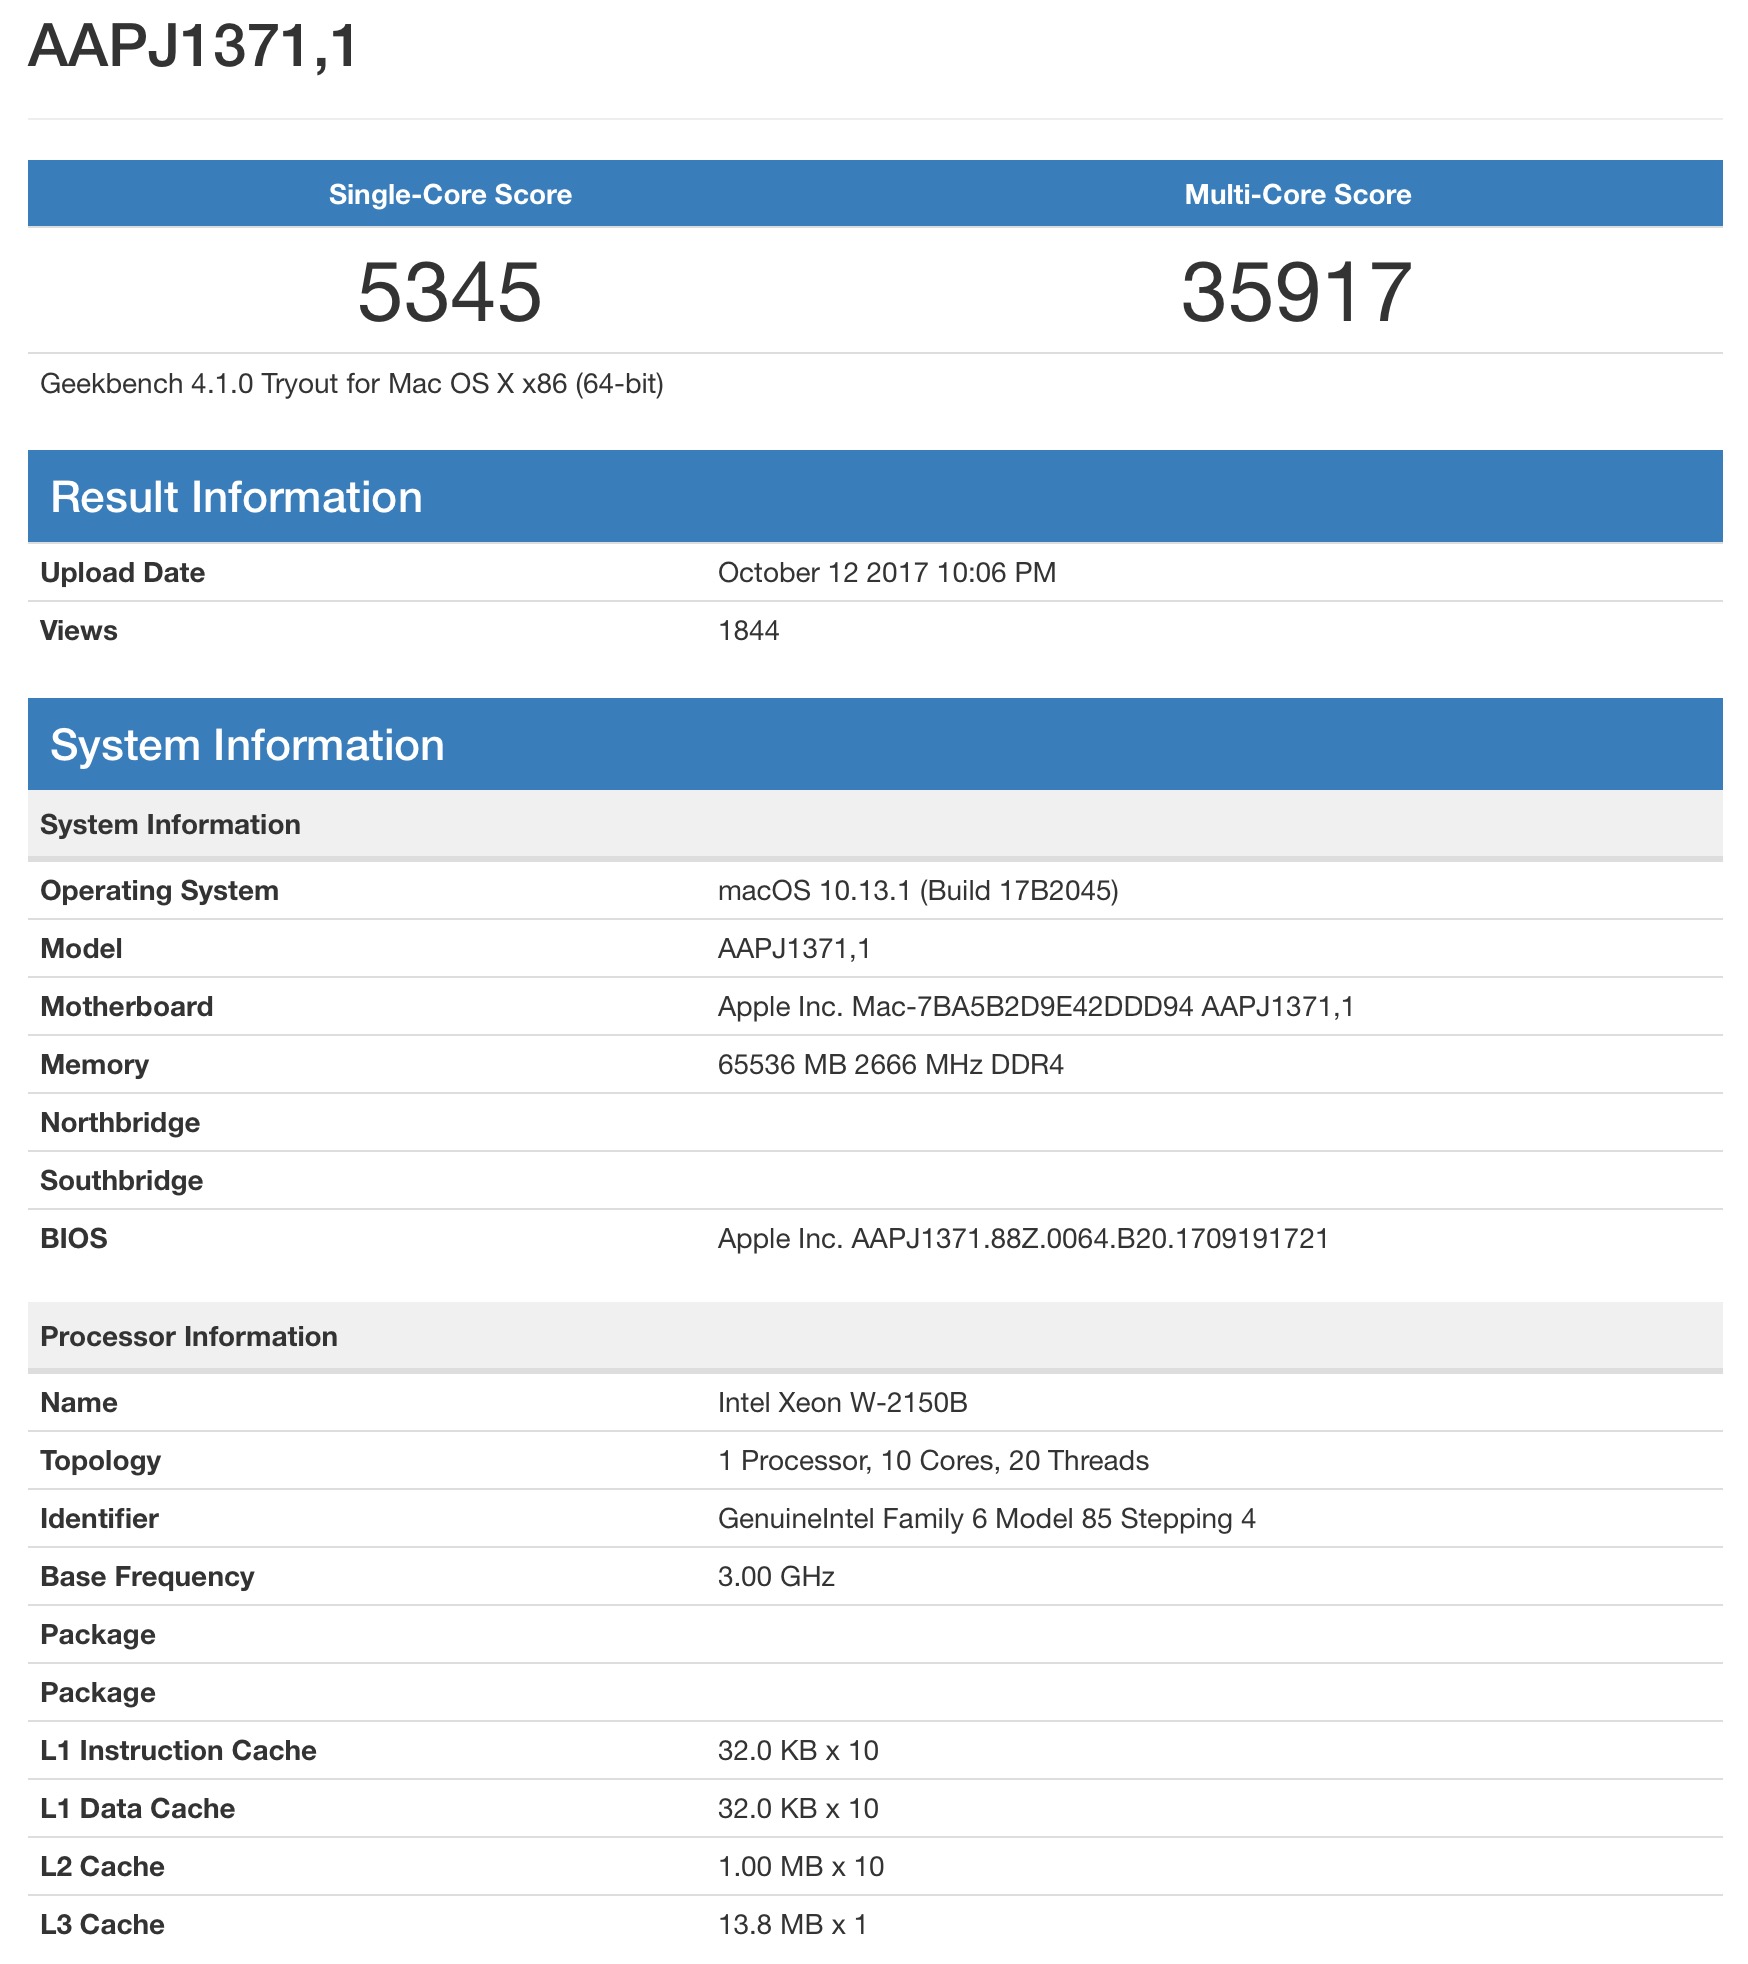Click the Geekbench 4.1.0 Tryout version text
Screen dimensions: 1748x1964
(352, 384)
